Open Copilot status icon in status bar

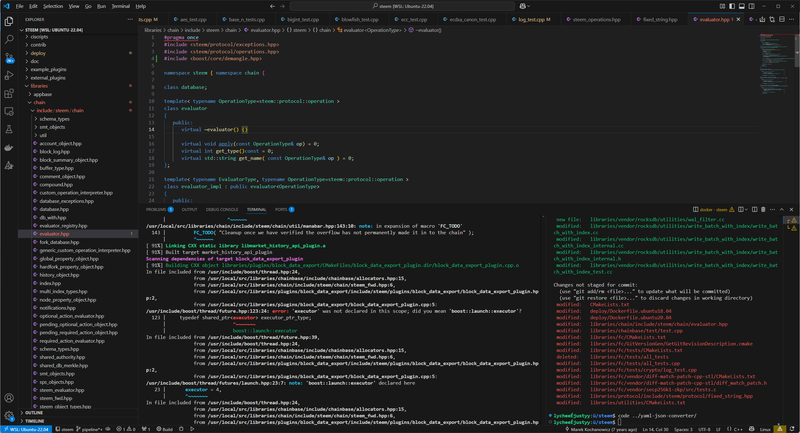pos(751,429)
